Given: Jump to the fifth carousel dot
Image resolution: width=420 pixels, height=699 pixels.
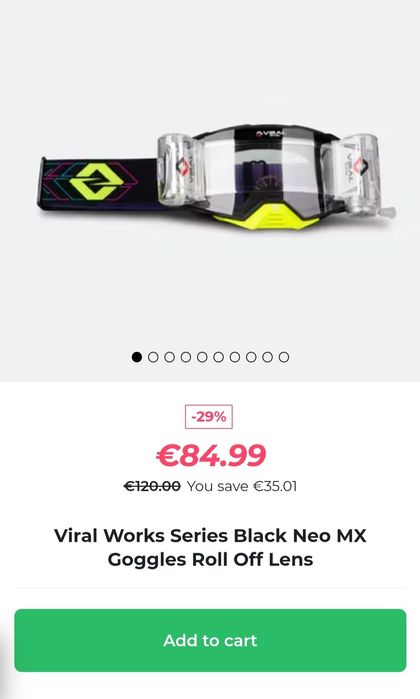Looking at the screenshot, I should 202,357.
